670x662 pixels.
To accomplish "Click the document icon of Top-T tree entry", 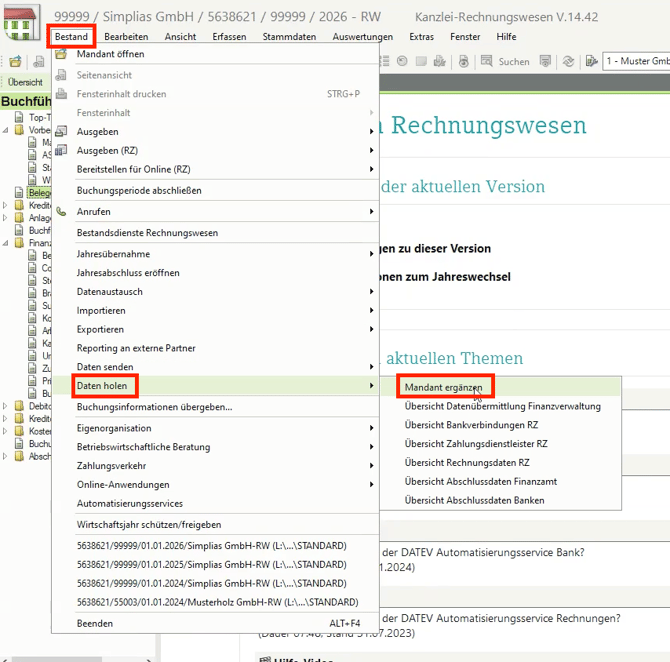I will 19,117.
